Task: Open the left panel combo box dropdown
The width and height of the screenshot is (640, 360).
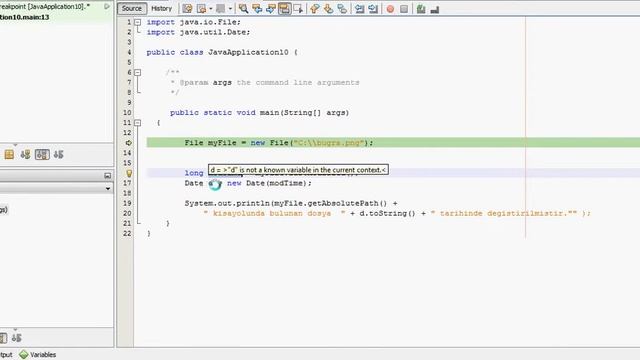Action: (108, 189)
